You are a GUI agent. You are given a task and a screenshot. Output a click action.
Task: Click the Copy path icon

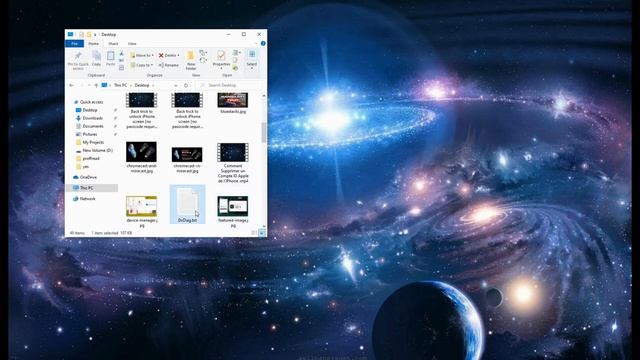coord(121,60)
